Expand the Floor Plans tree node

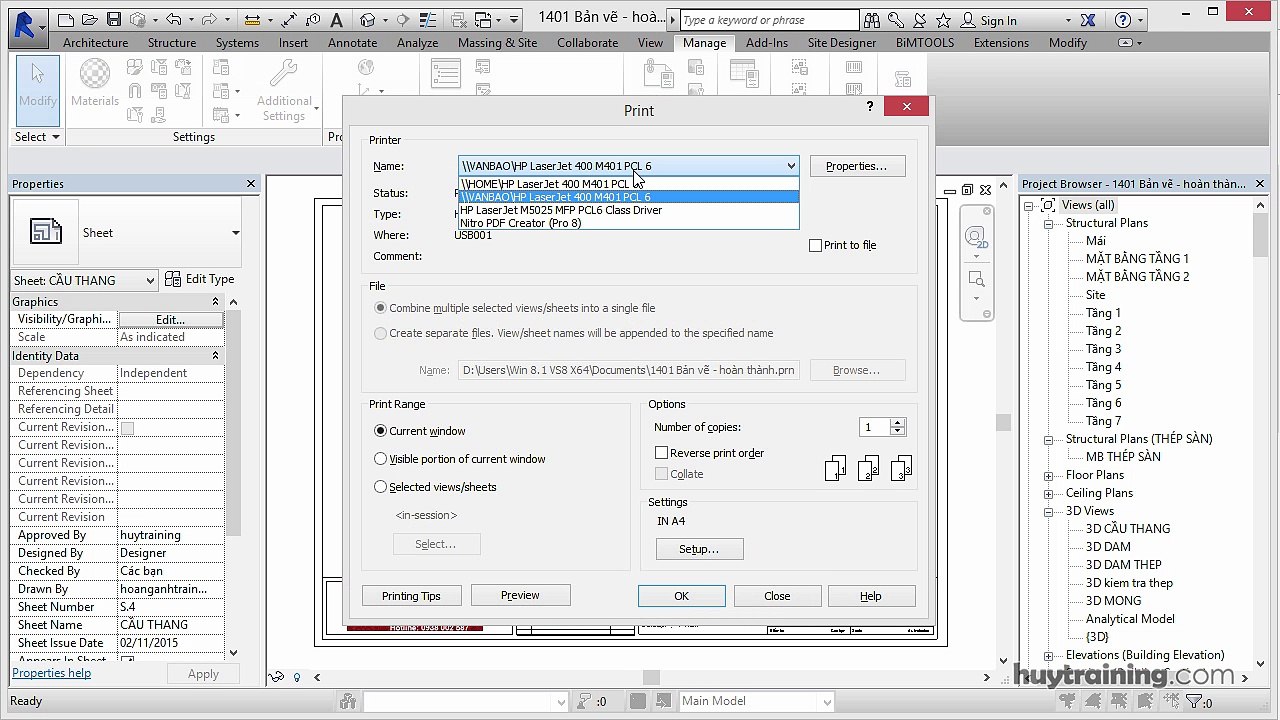click(1048, 476)
